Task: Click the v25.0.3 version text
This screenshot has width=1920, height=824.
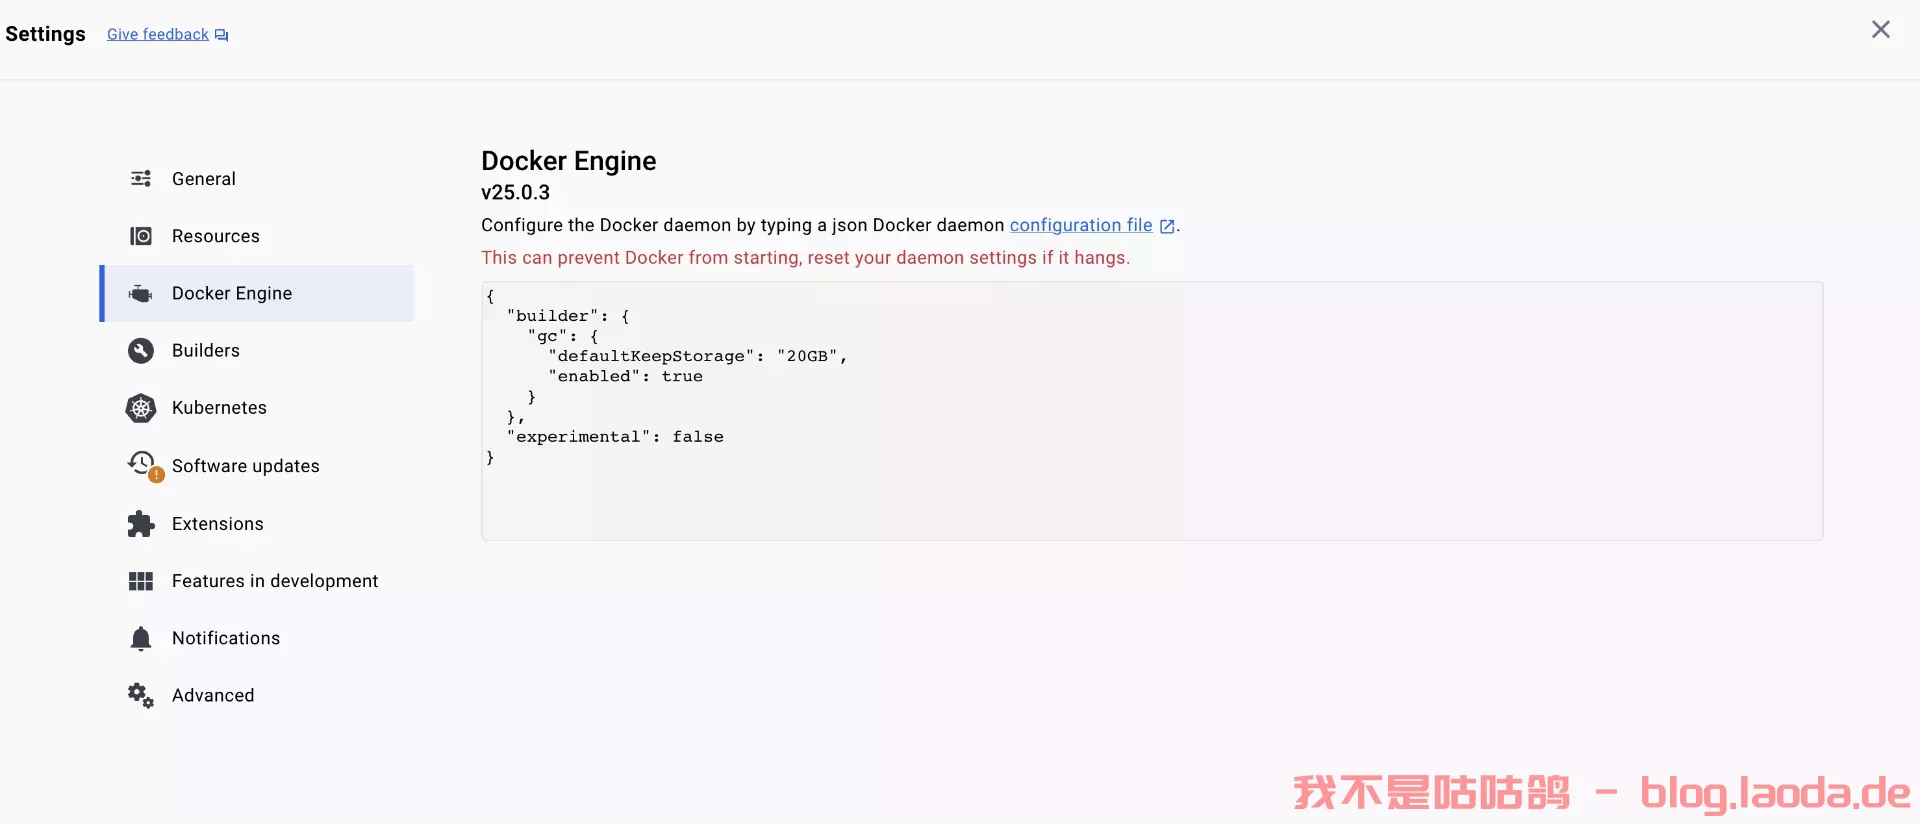Action: (x=515, y=192)
